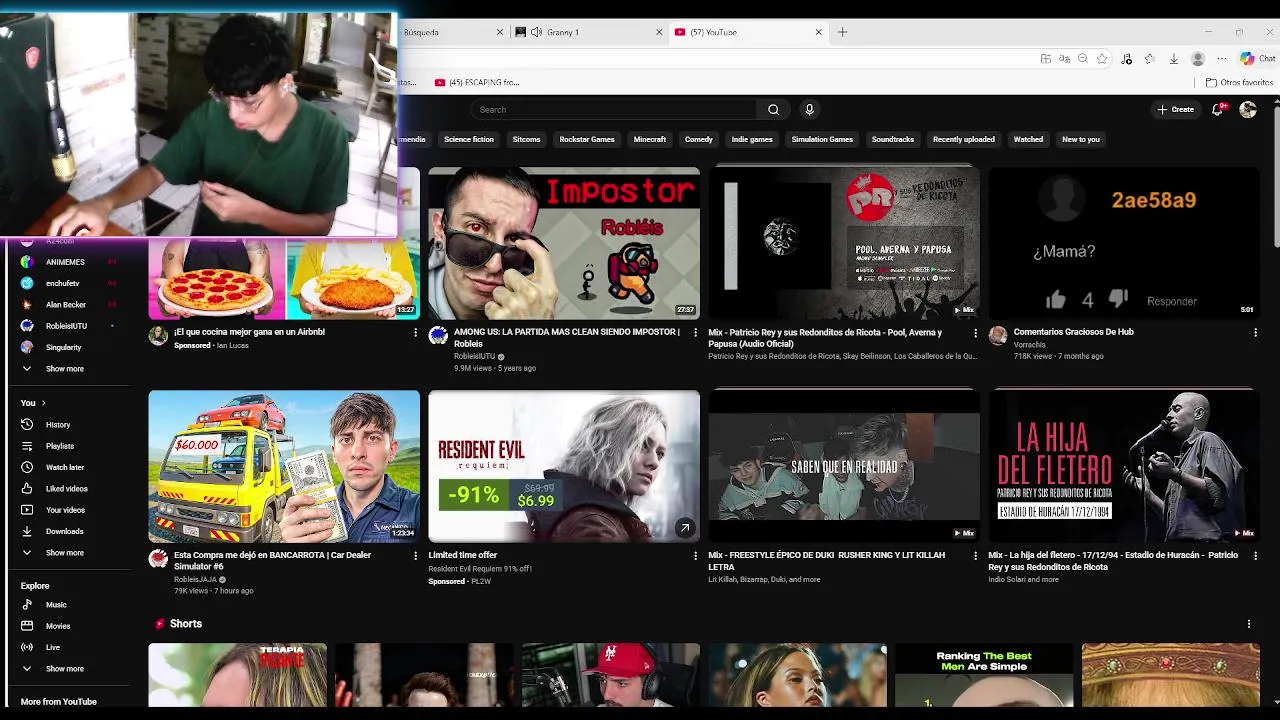Screen dimensions: 1280x720
Task: Open options menu for Resident Evil ad
Action: (696, 556)
